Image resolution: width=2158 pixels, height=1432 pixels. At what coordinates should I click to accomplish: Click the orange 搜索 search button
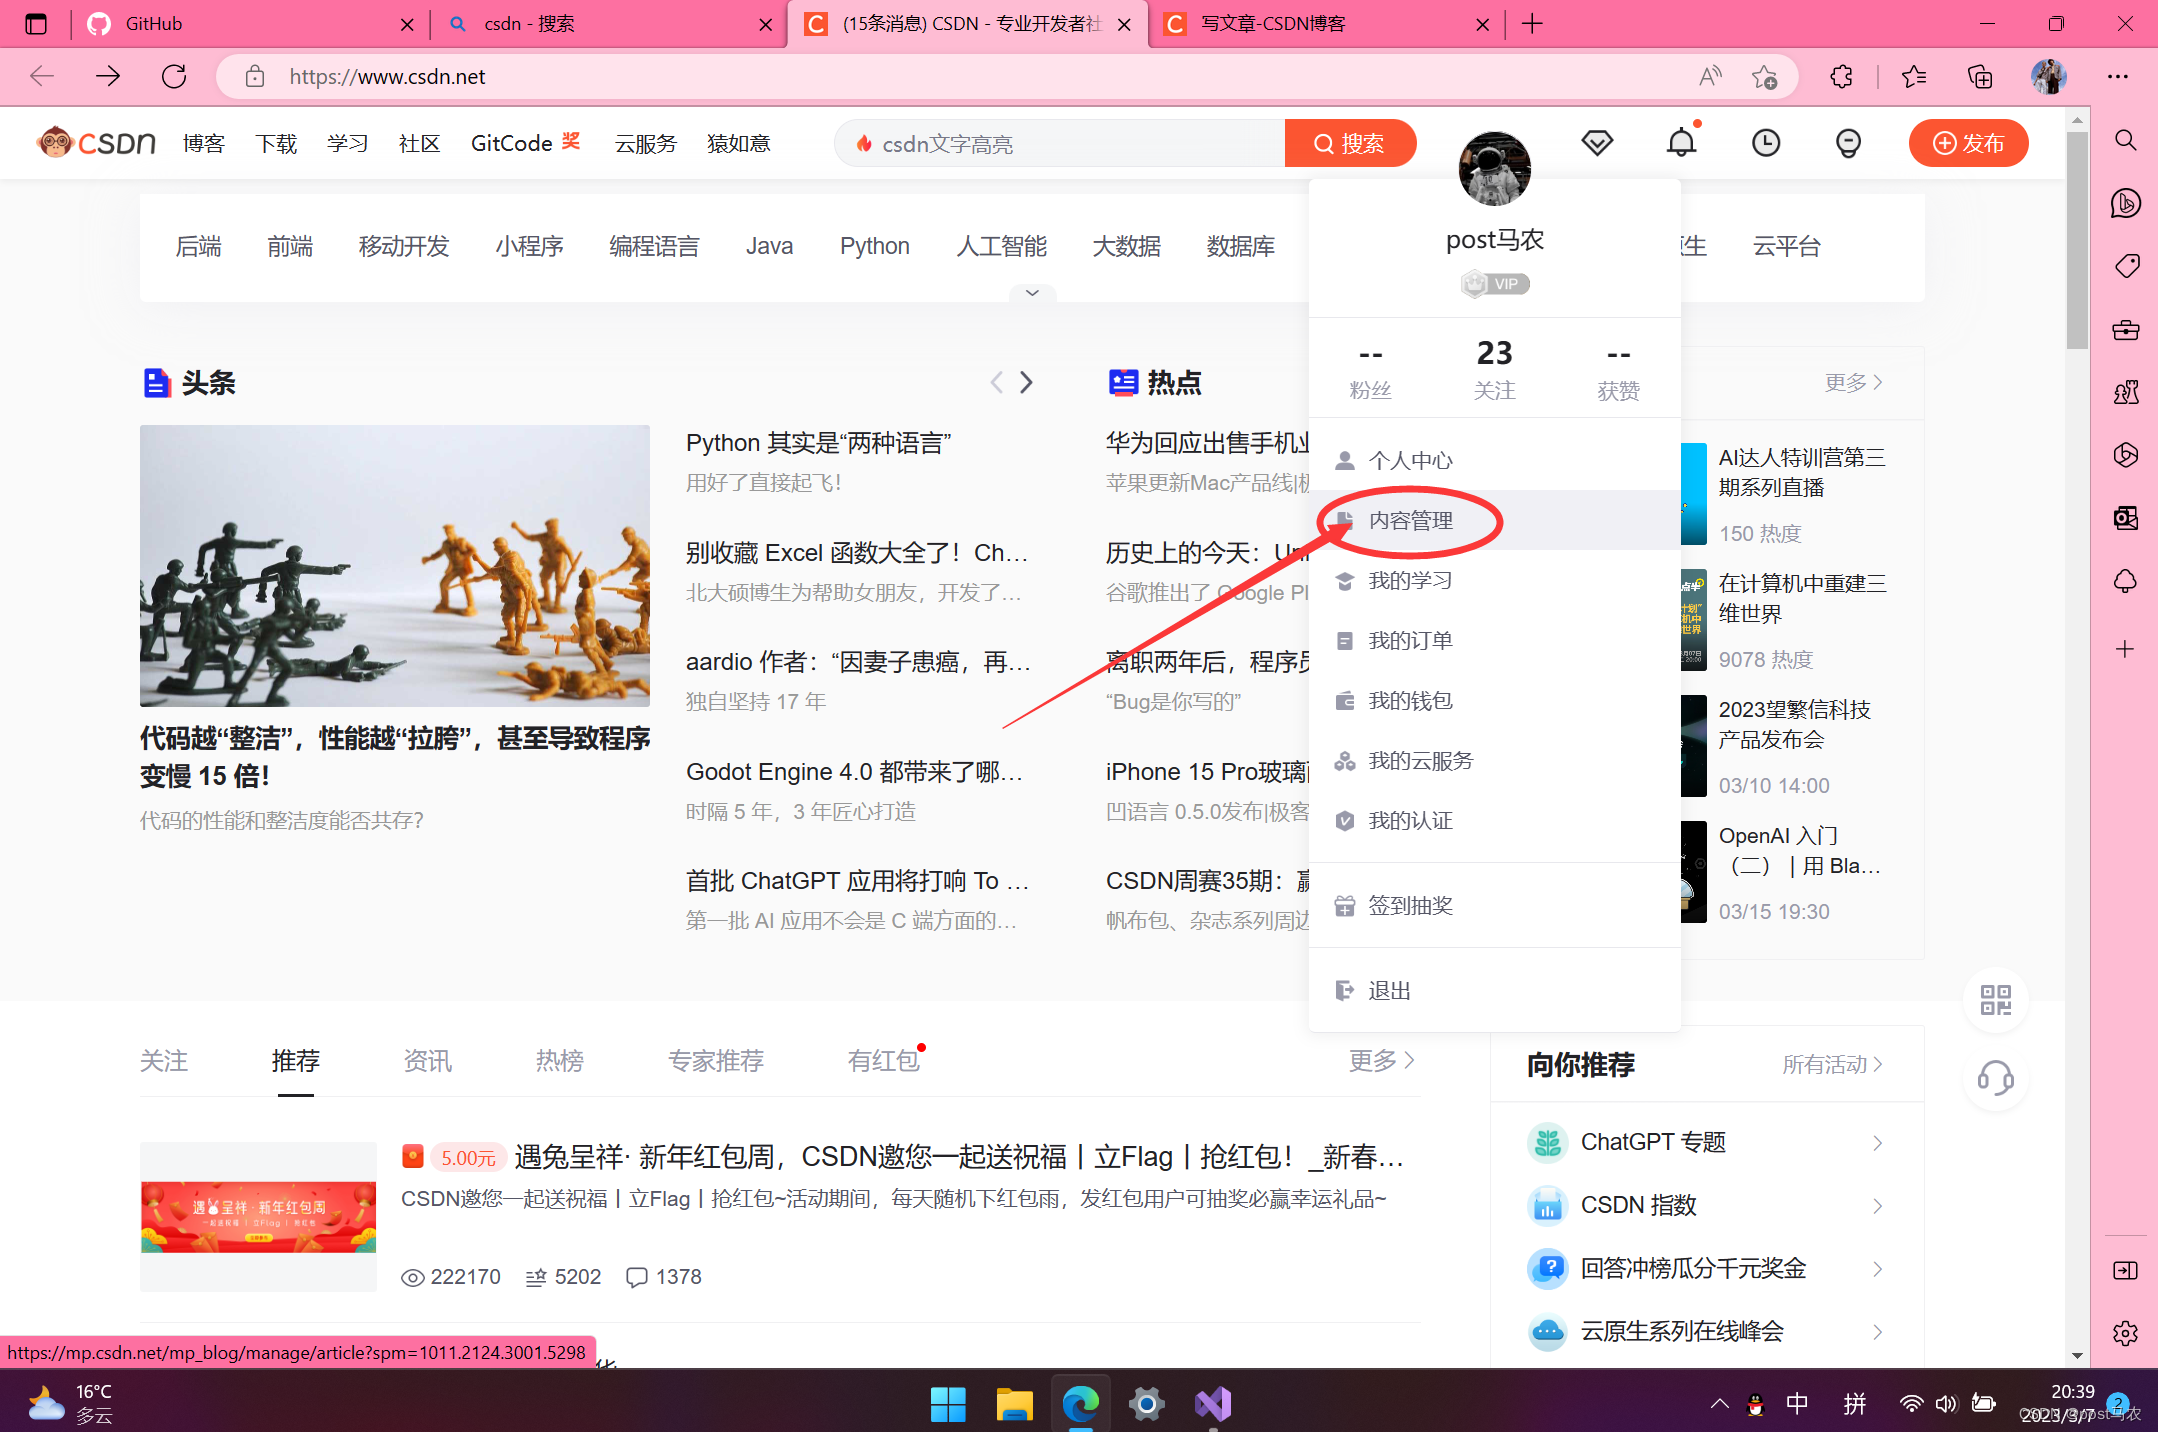(1350, 143)
